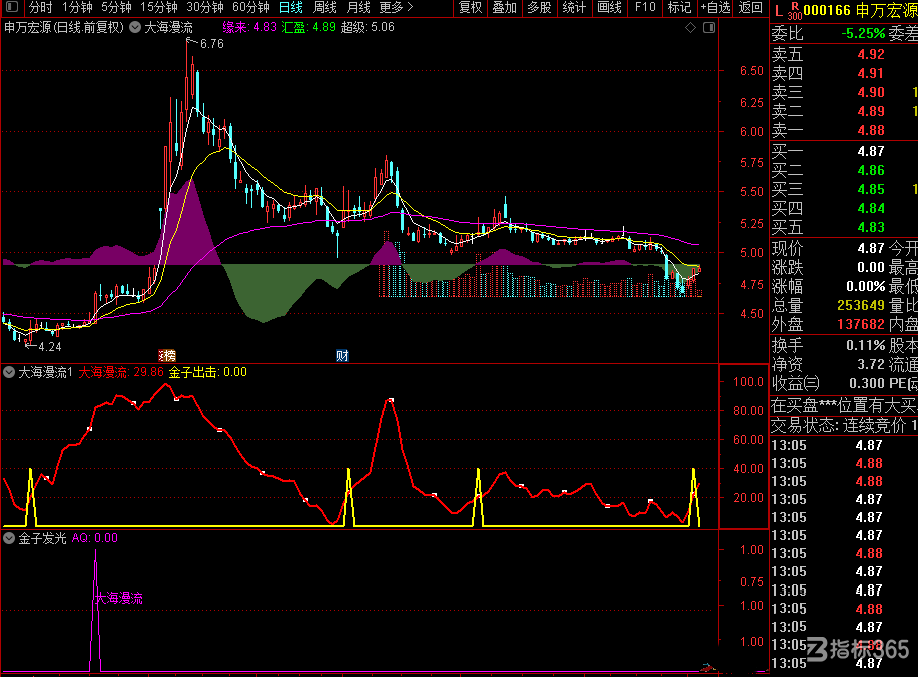Click the 委比 -5.25% value

pos(863,34)
